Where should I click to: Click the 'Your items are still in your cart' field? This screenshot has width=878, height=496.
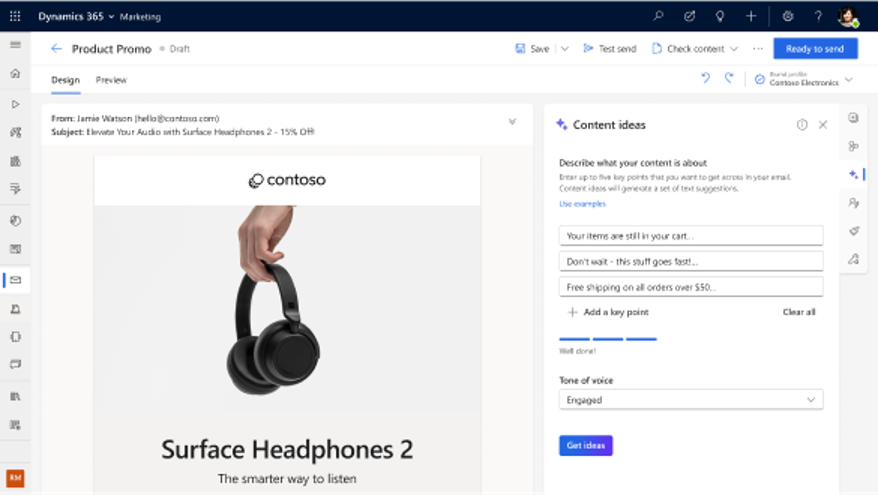click(691, 236)
